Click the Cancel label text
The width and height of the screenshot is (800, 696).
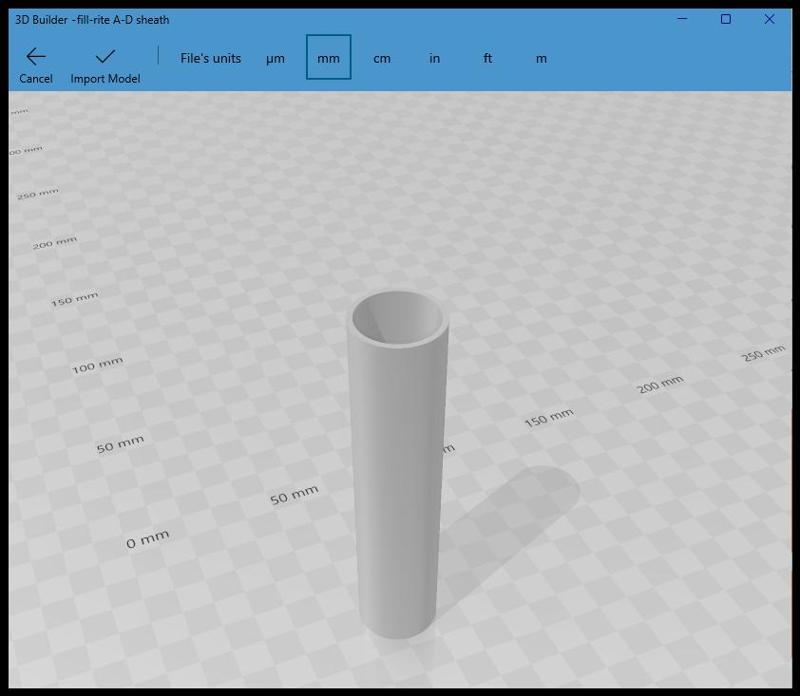tap(36, 79)
